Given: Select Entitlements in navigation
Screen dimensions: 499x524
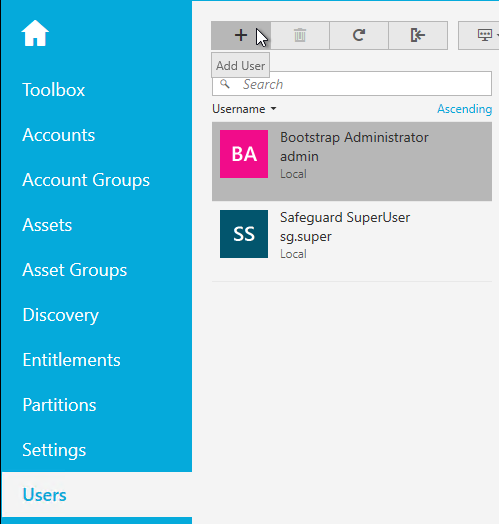Looking at the screenshot, I should click(x=71, y=360).
